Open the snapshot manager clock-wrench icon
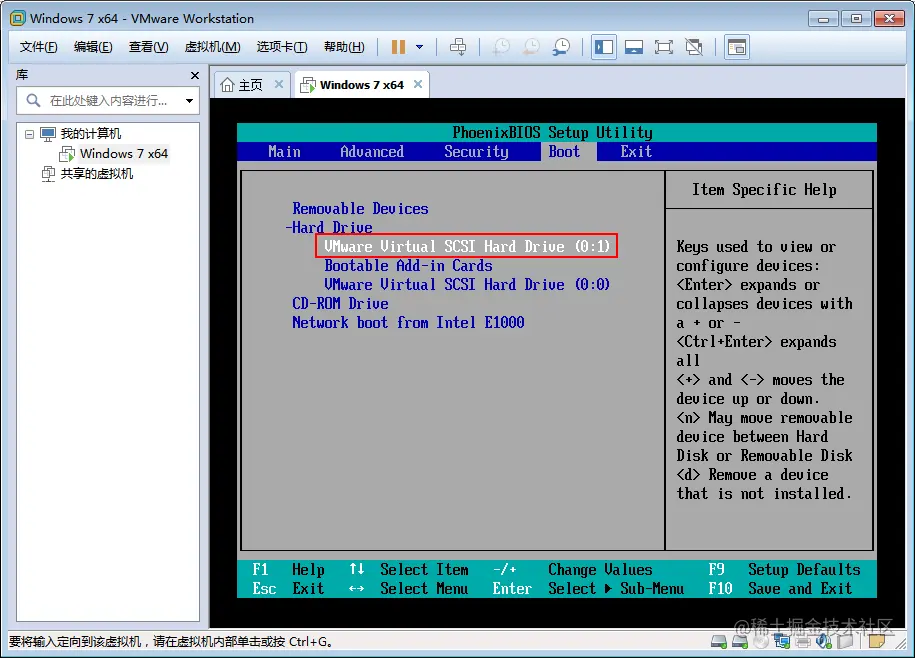The image size is (915, 658). (561, 47)
